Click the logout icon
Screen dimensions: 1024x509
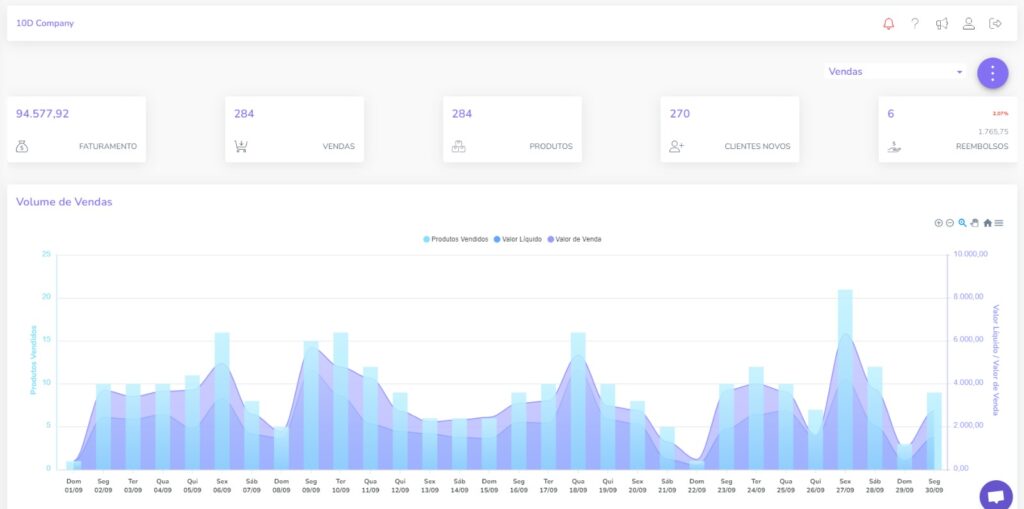pyautogui.click(x=995, y=24)
